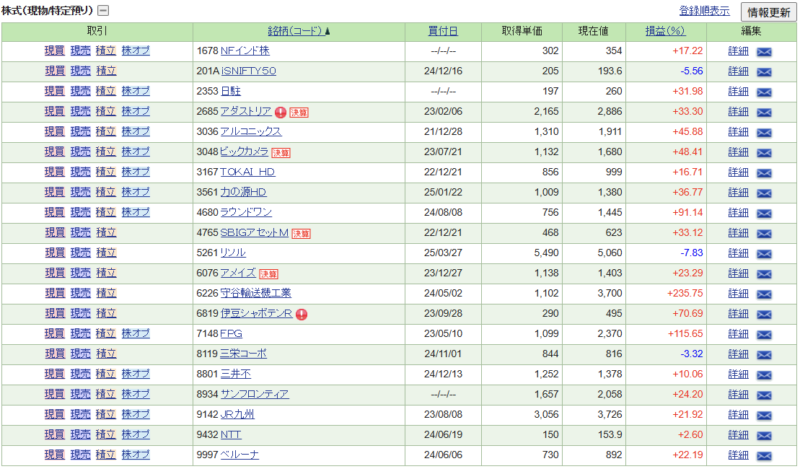Image resolution: width=800 pixels, height=469 pixels.
Task: Click mail icon in ベルーナ row
Action: pos(764,456)
